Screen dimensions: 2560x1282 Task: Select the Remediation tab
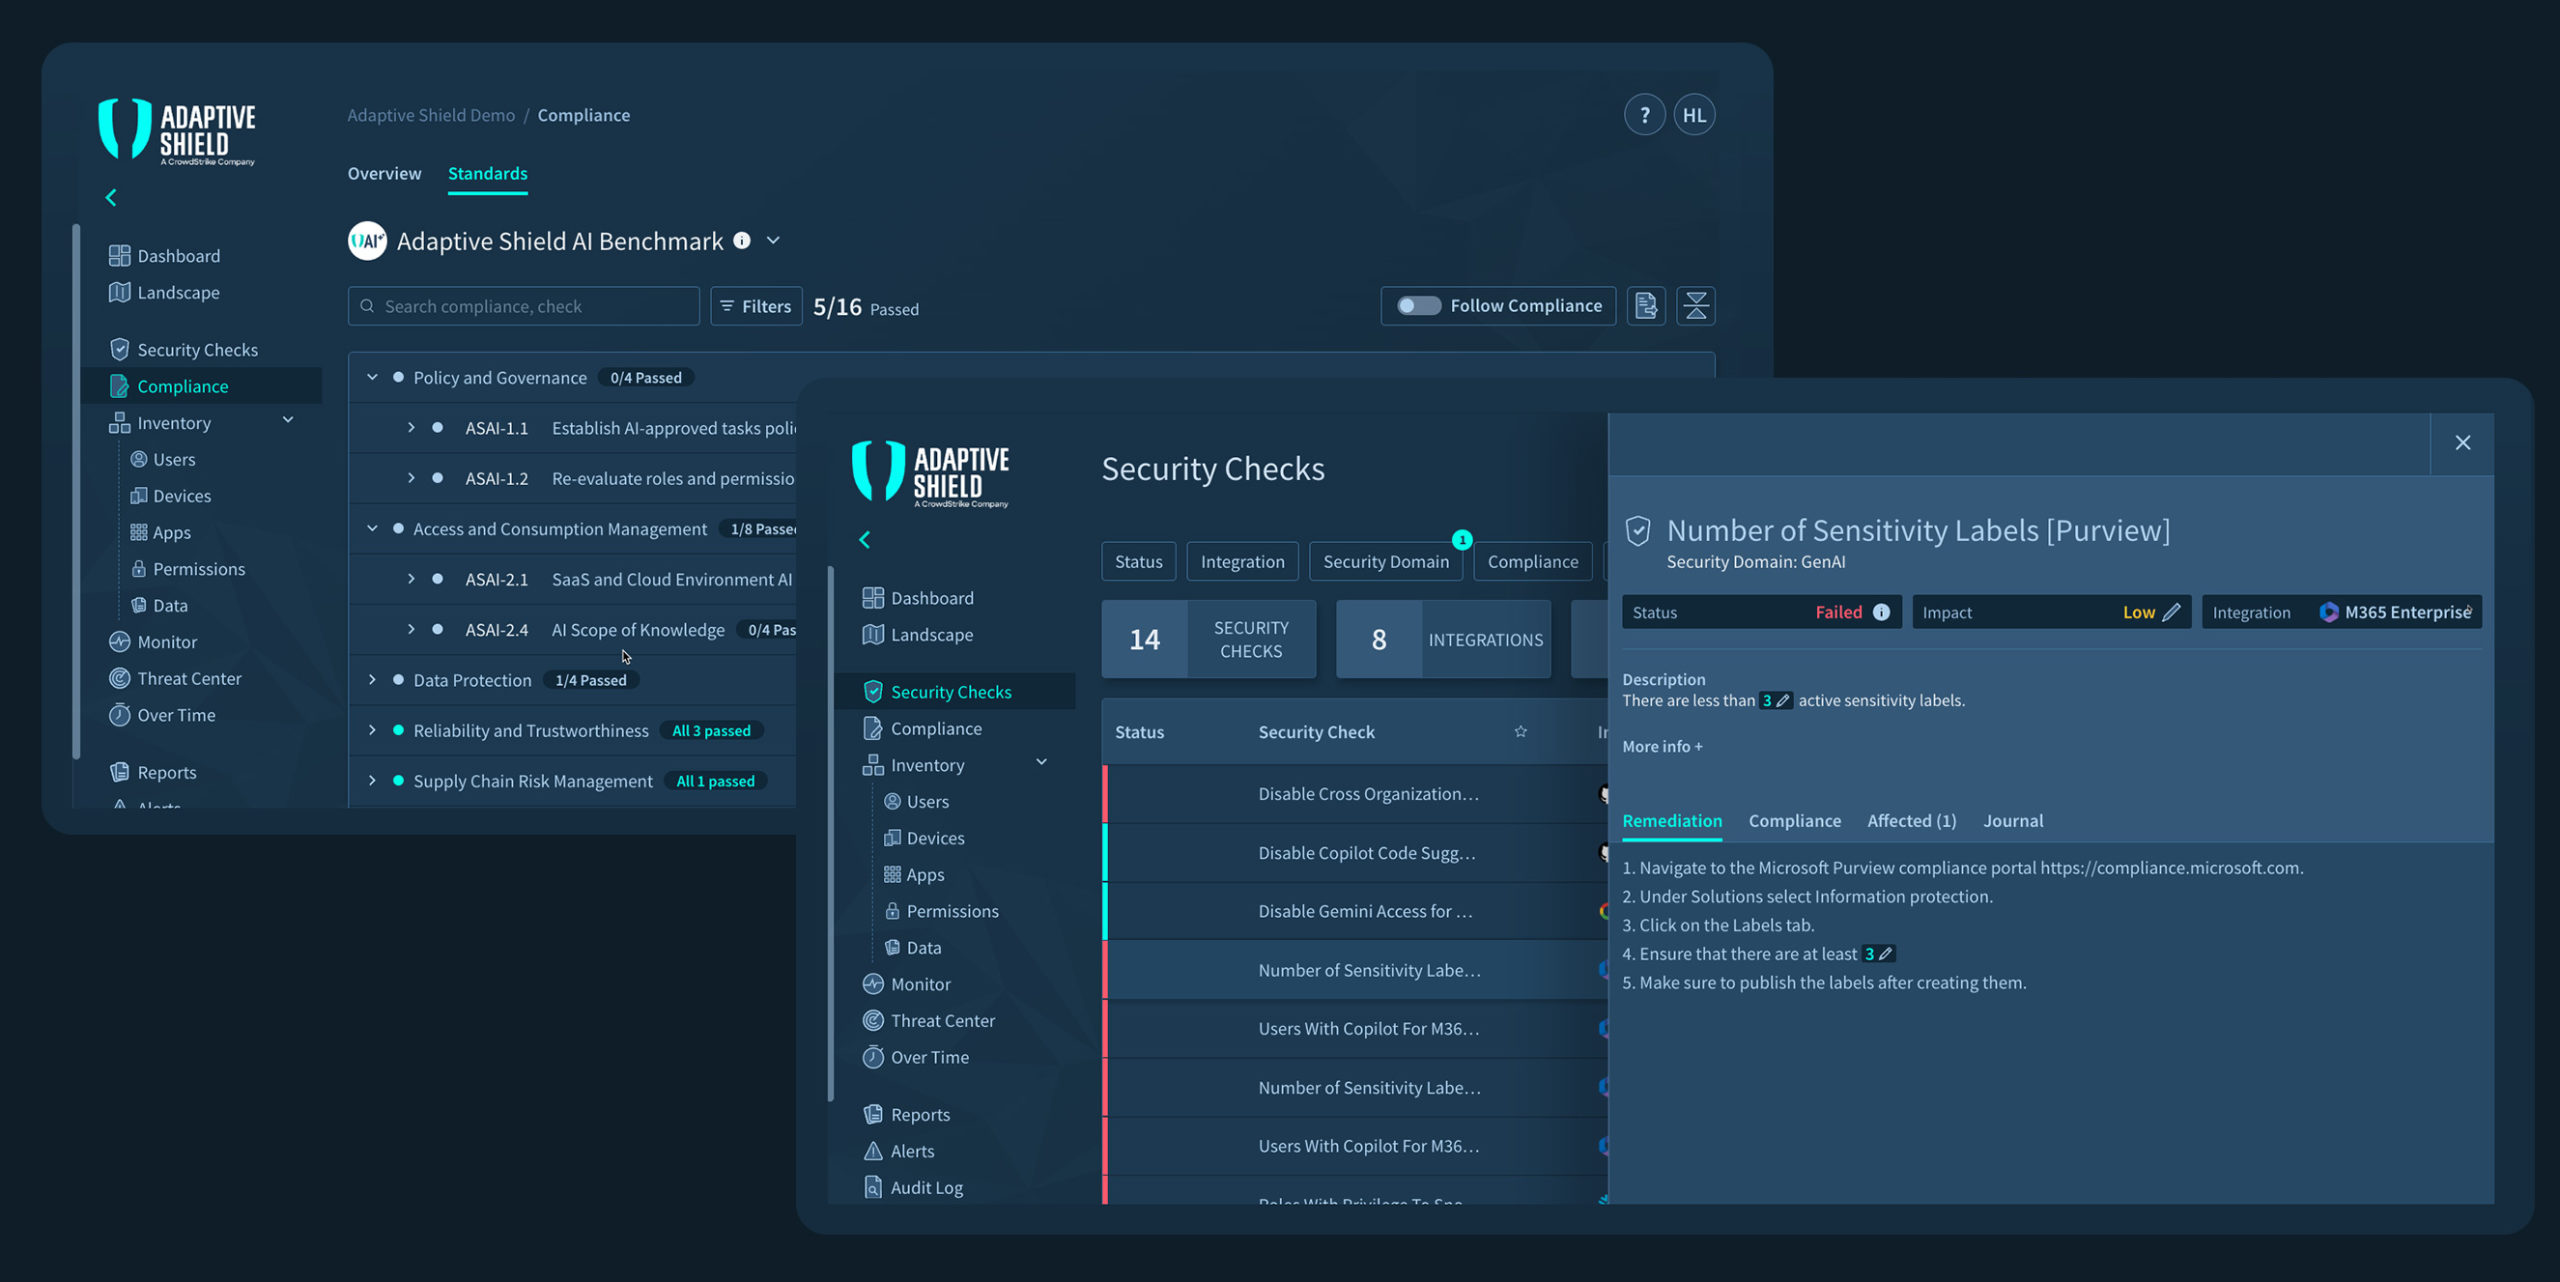(x=1672, y=821)
